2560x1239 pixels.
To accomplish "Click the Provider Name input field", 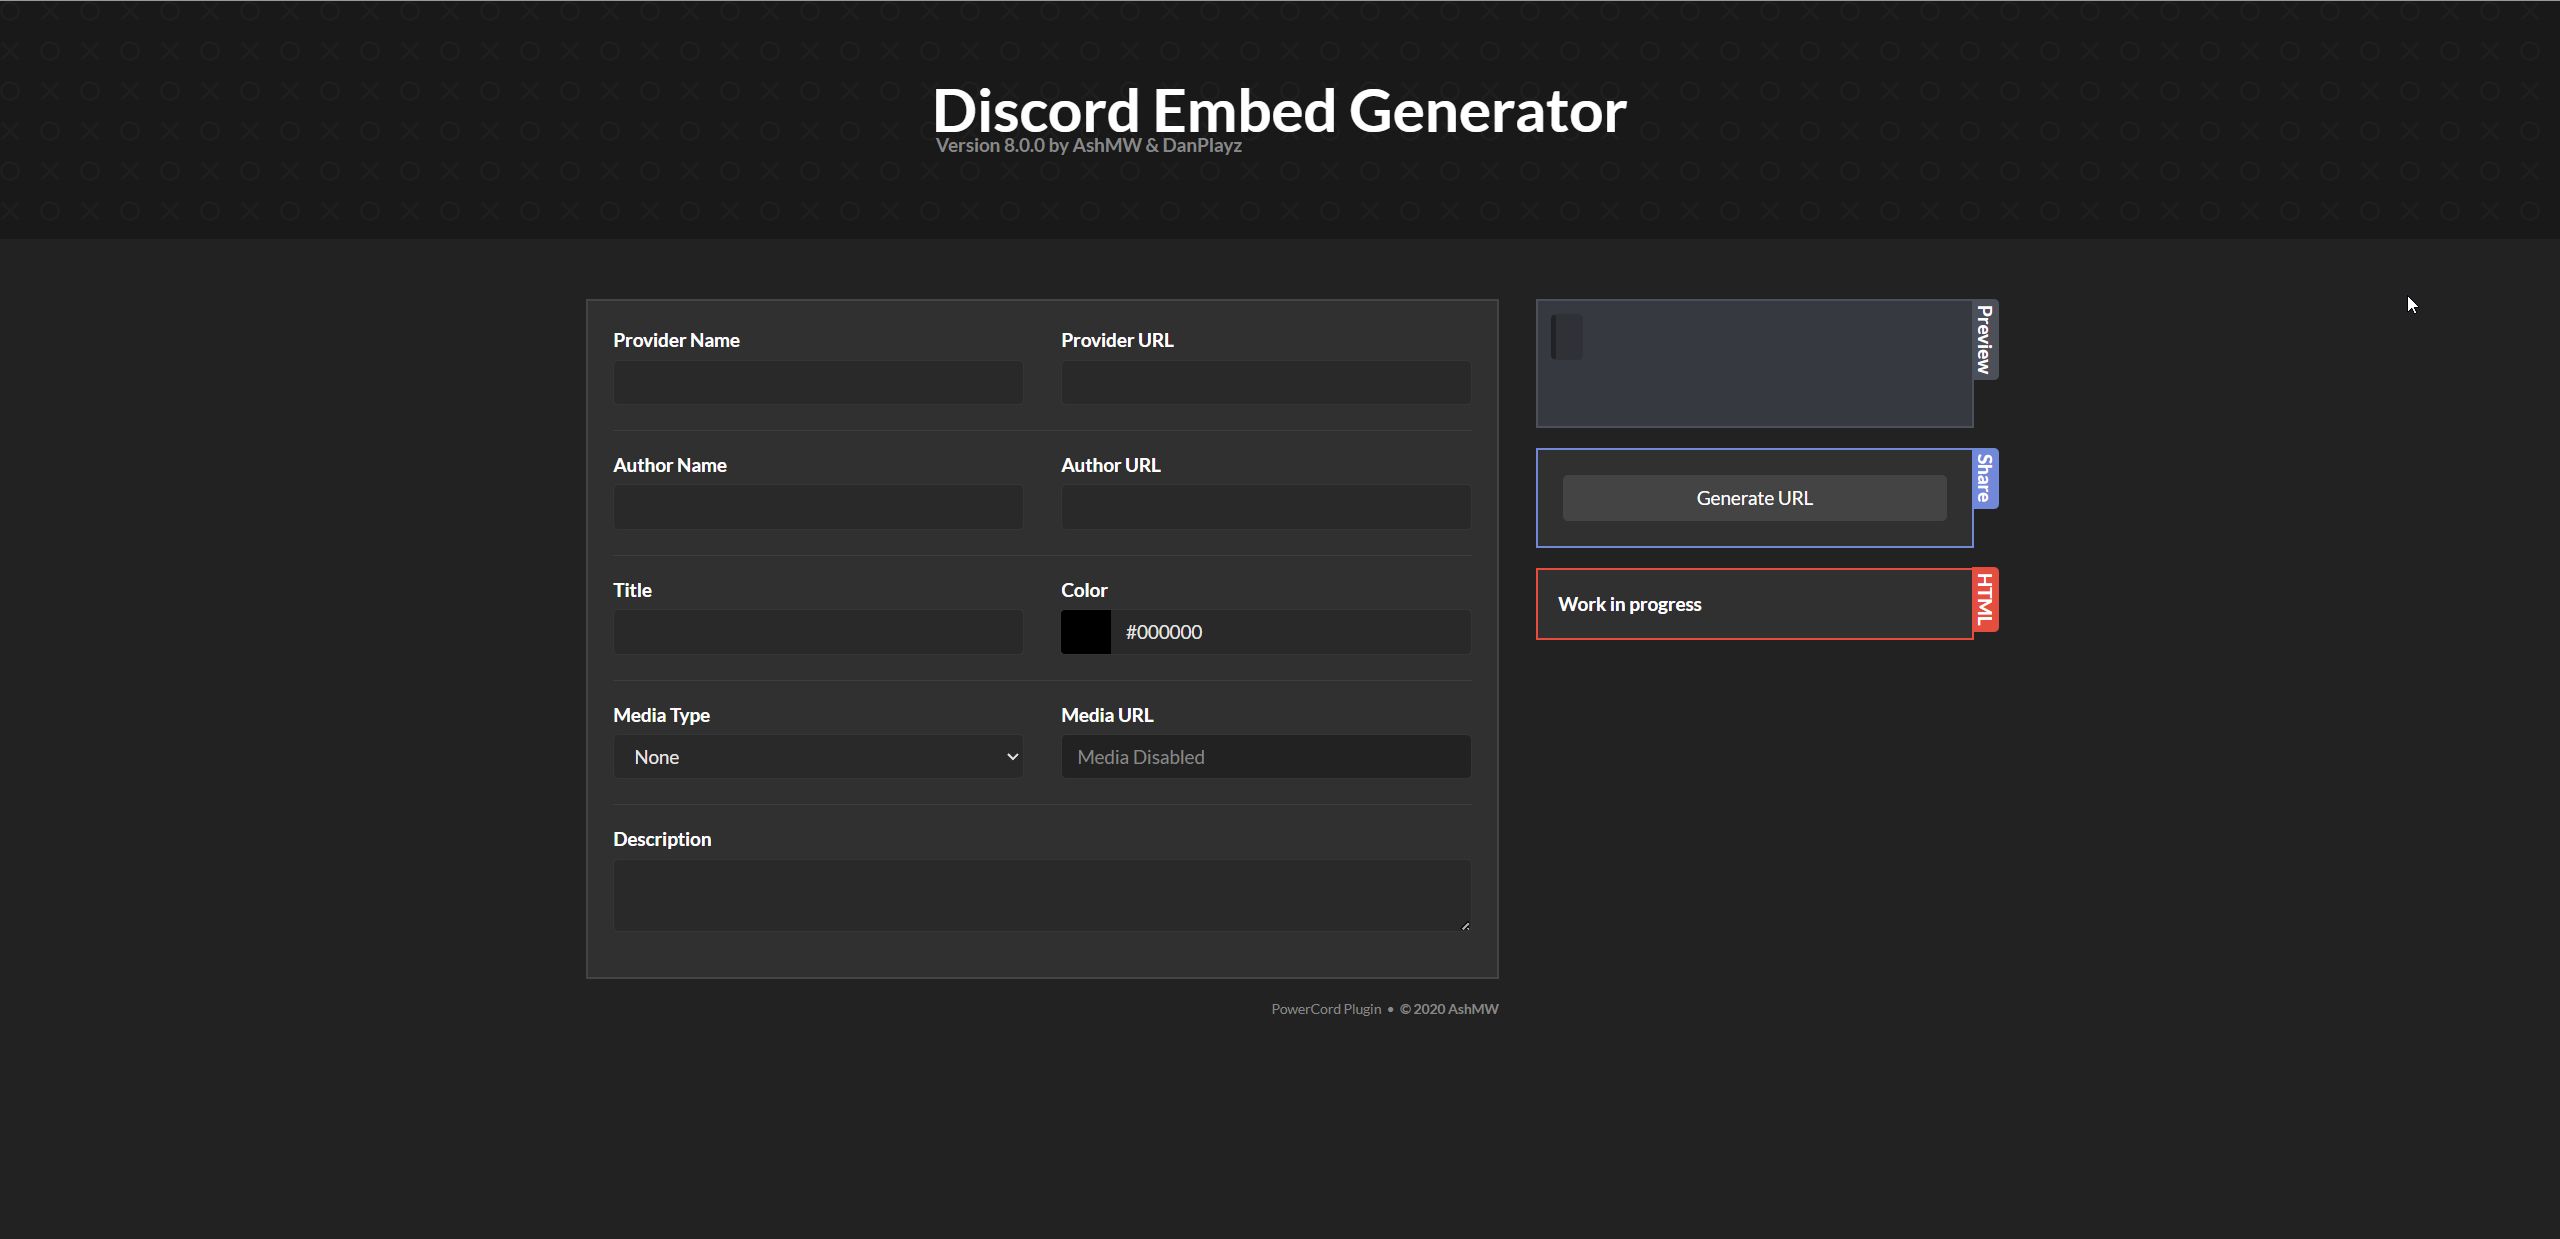I will (817, 382).
